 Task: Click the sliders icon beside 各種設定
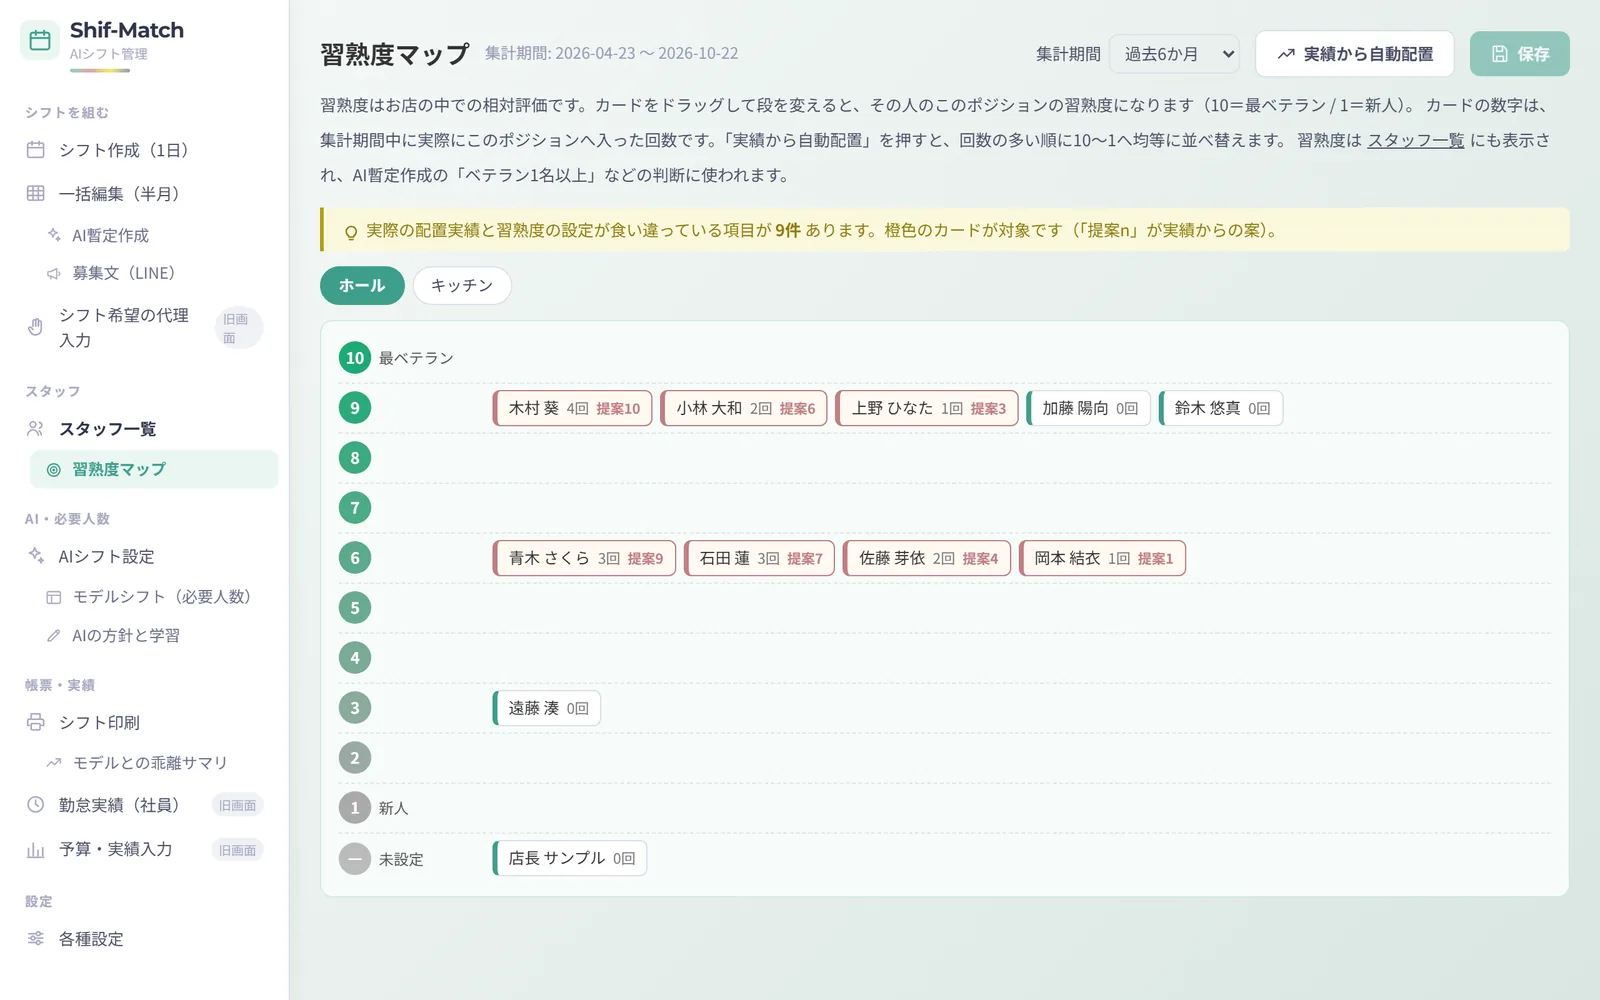pyautogui.click(x=36, y=938)
